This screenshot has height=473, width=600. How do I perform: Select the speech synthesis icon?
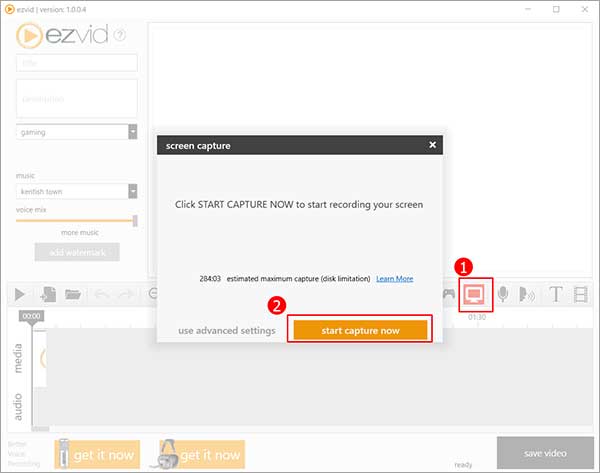click(x=527, y=294)
